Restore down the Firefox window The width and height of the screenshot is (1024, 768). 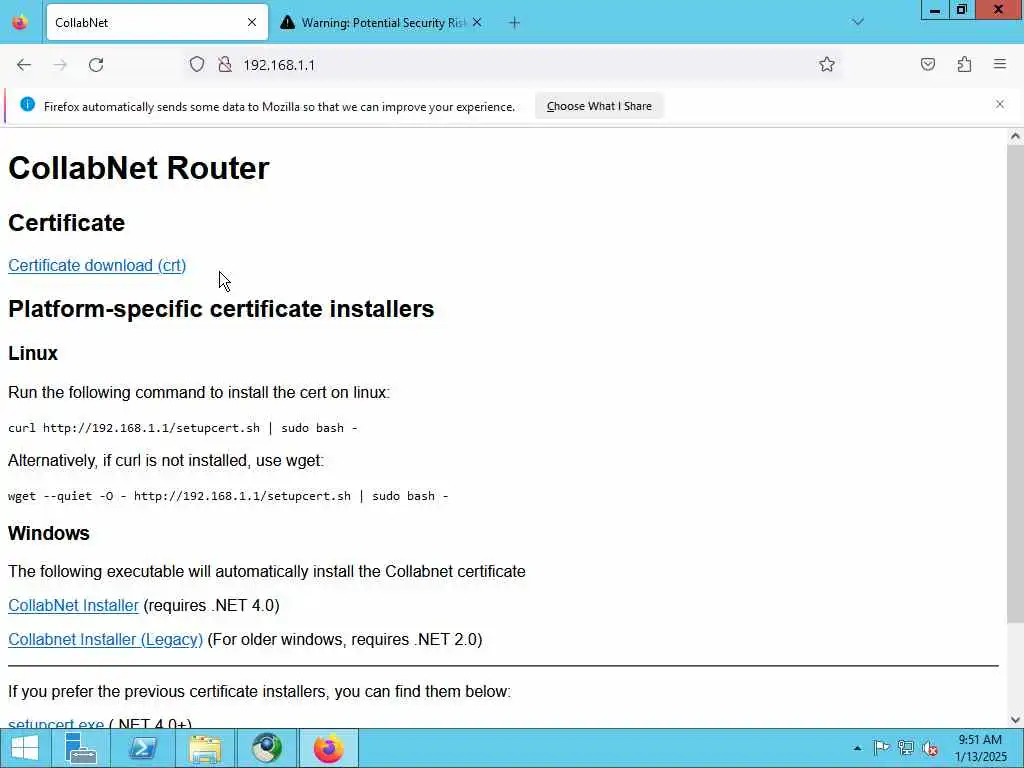point(961,10)
